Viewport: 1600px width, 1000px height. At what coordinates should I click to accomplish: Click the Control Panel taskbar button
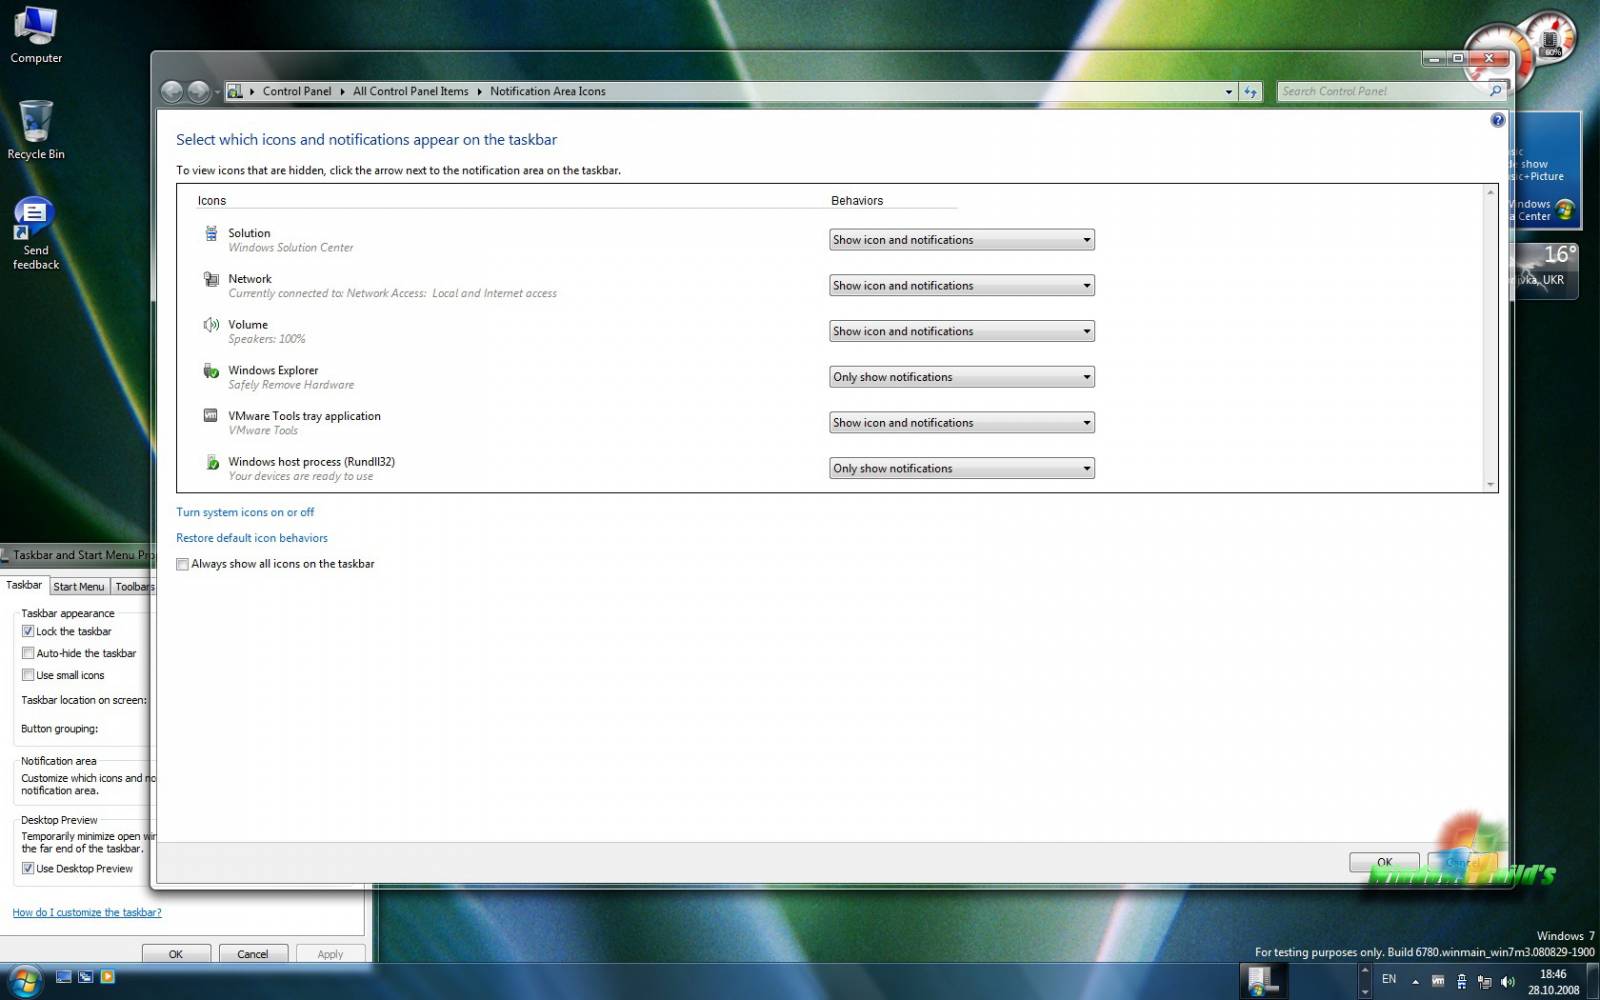tap(1263, 981)
